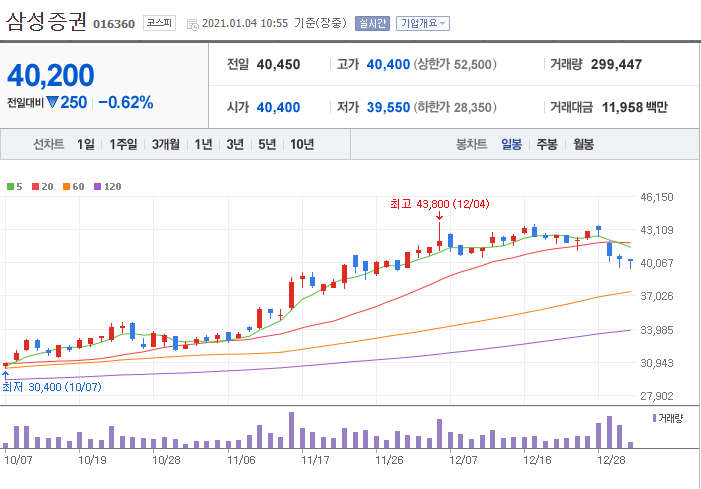Click the 하한가 28,350 text
This screenshot has height=489, width=701.
pos(455,107)
